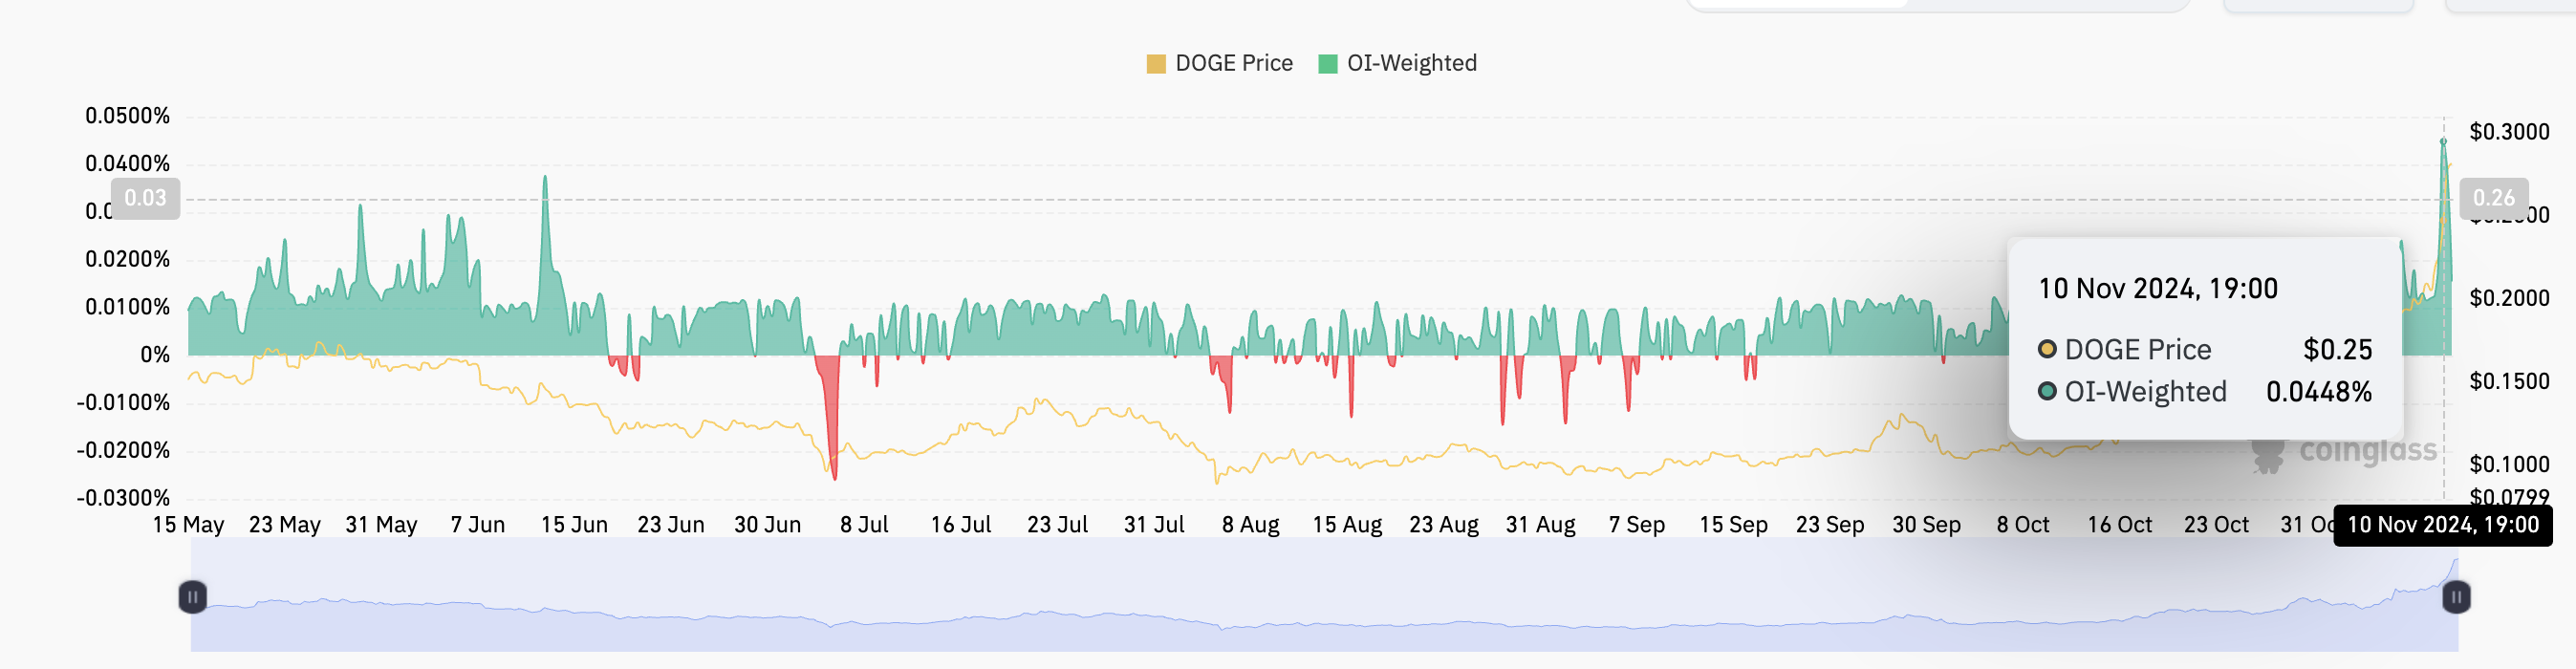Viewport: 2576px width, 669px height.
Task: Click the yellow DOGE Price legend swatch
Action: click(1158, 62)
